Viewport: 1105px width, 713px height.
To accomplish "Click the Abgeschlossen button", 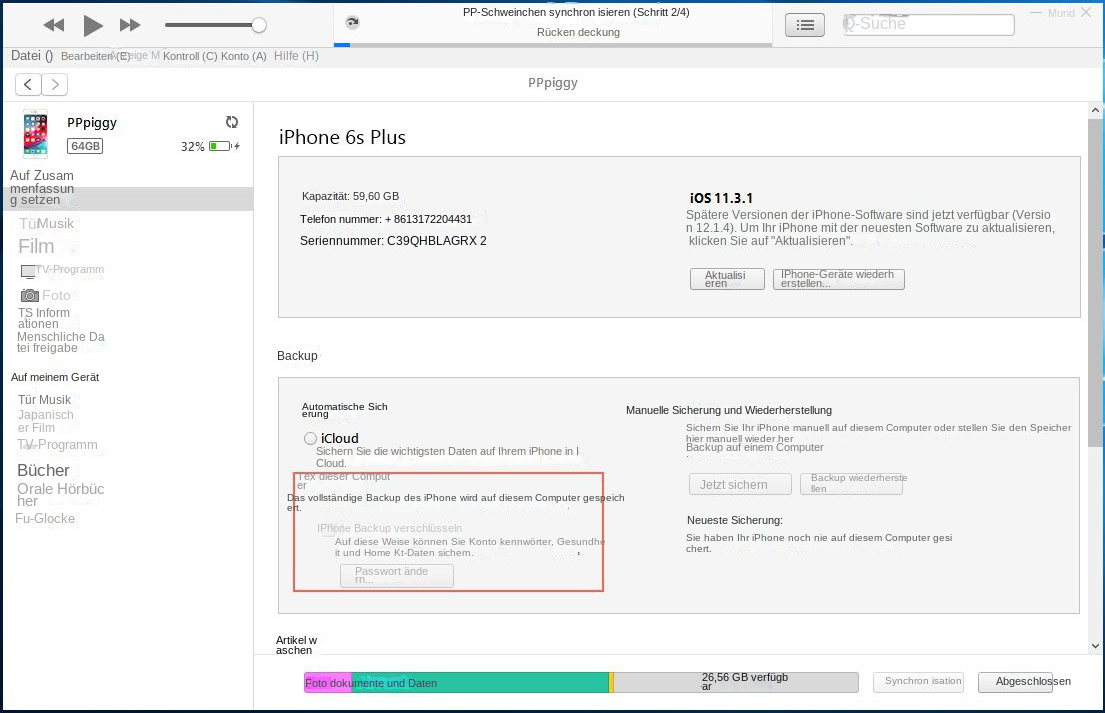I will tap(1016, 681).
